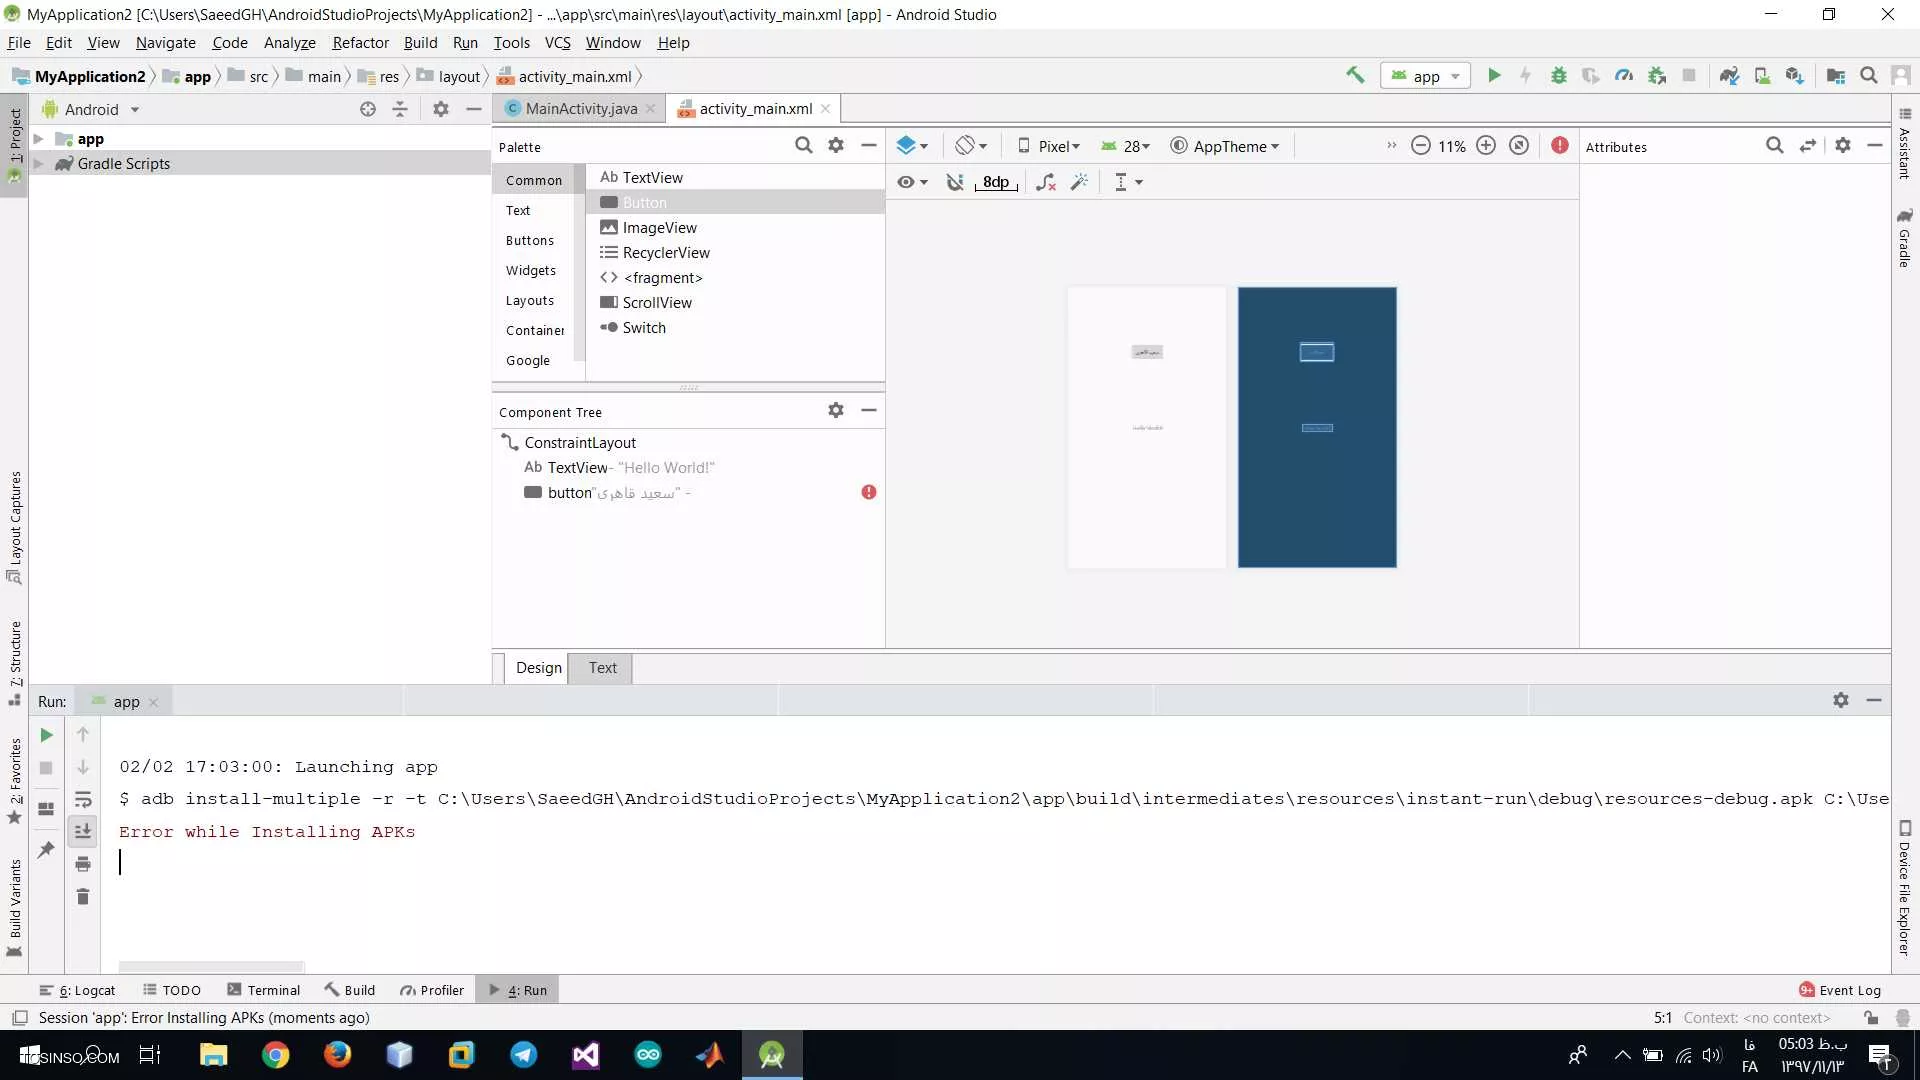The height and width of the screenshot is (1080, 1920).
Task: Select Widgets category in Palette
Action: tap(531, 270)
